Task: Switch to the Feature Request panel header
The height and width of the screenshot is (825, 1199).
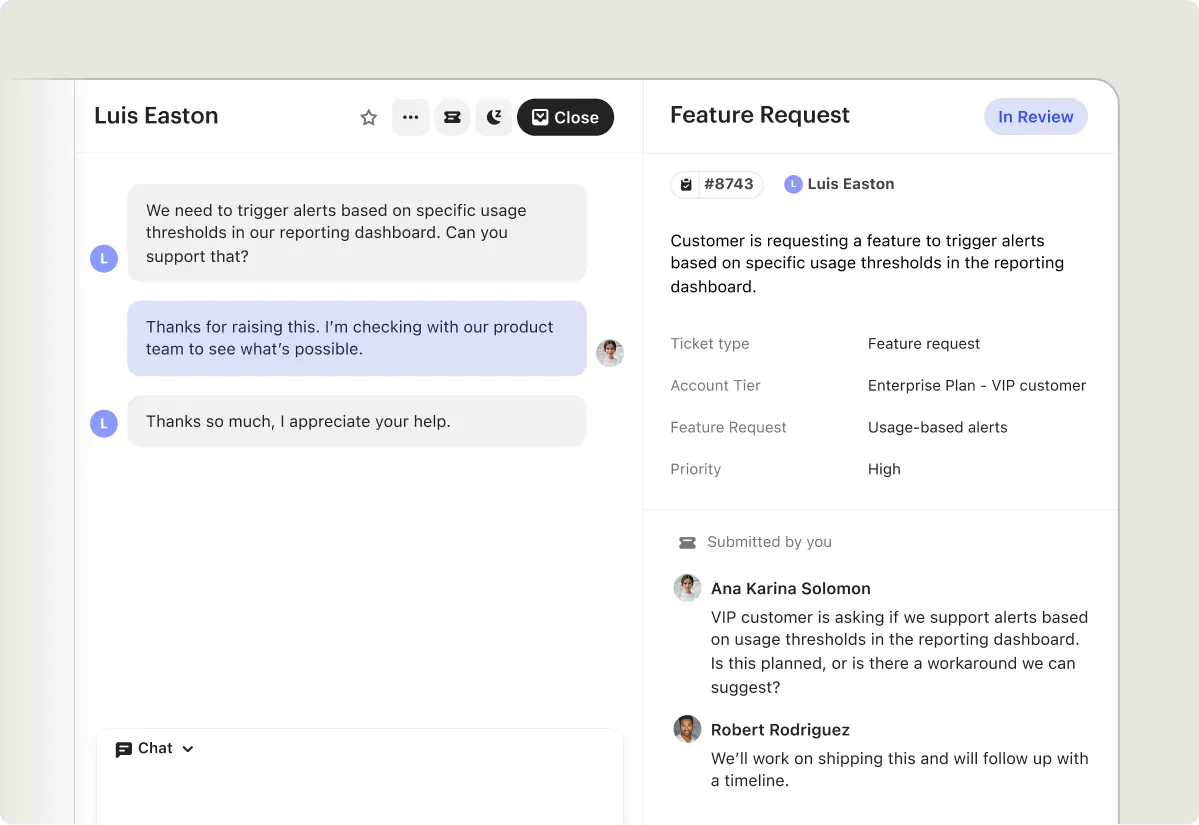Action: coord(759,115)
